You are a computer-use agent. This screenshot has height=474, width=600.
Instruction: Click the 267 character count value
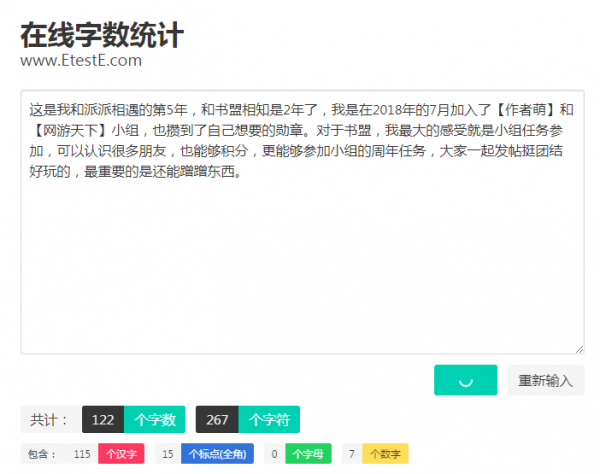[217, 419]
